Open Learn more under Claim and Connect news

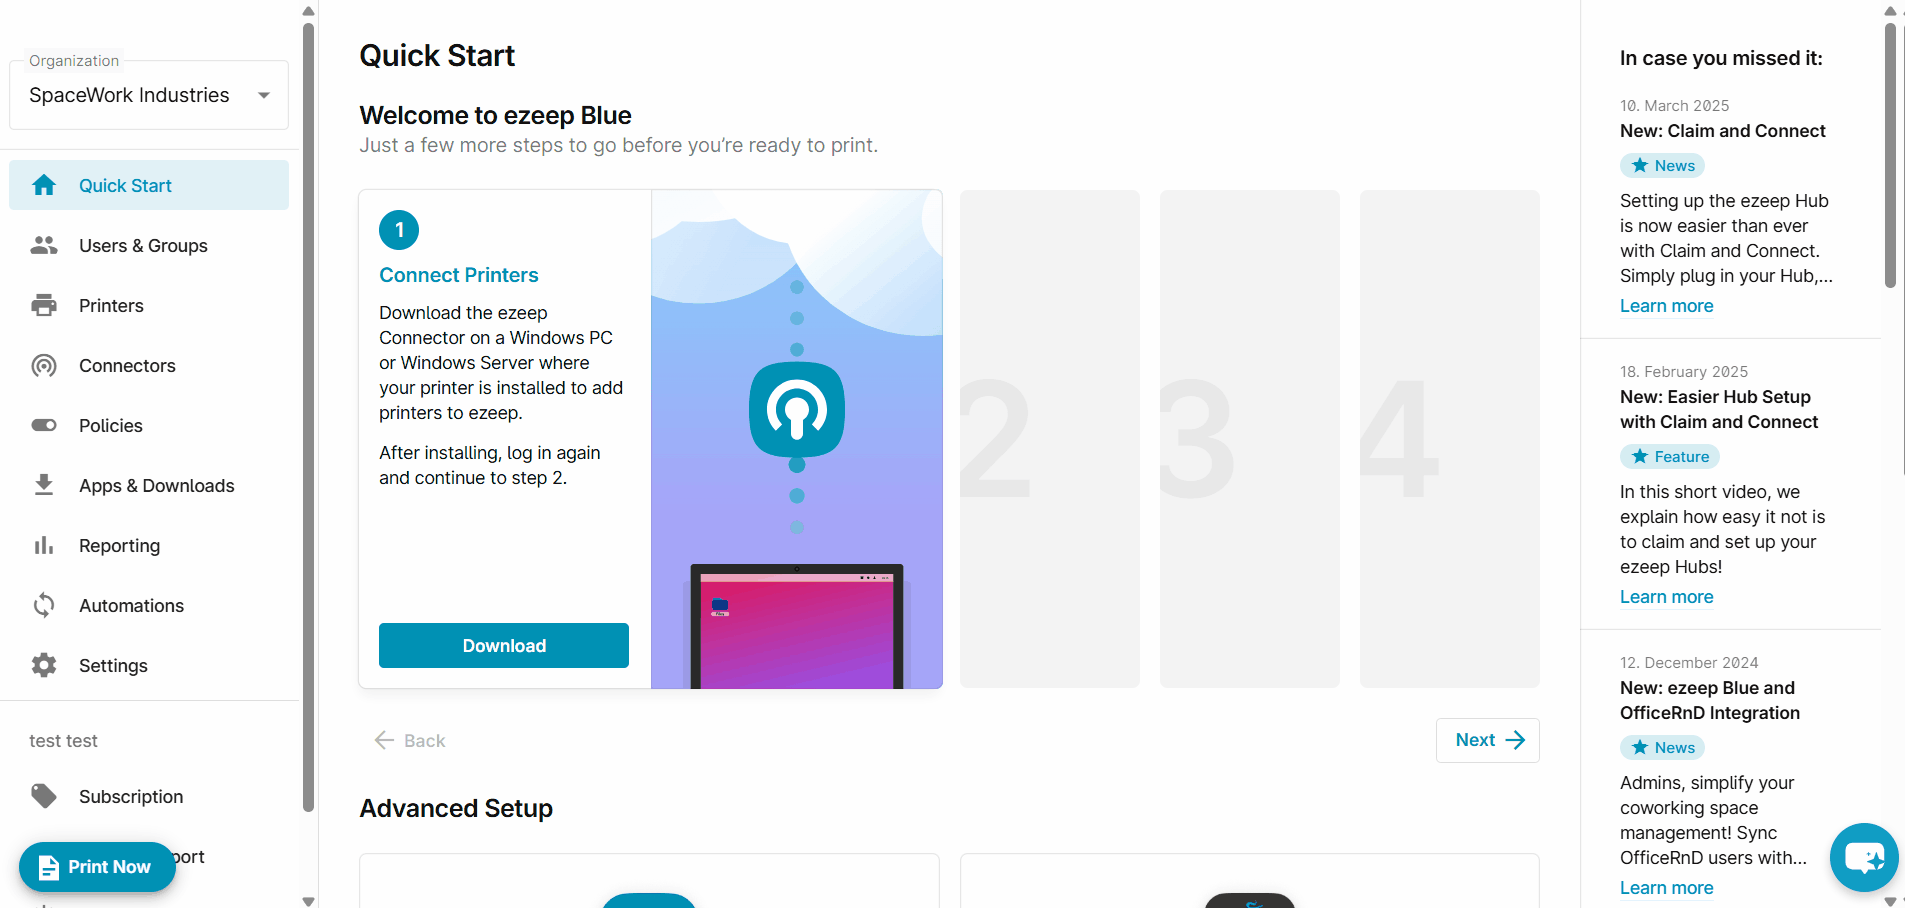point(1666,306)
